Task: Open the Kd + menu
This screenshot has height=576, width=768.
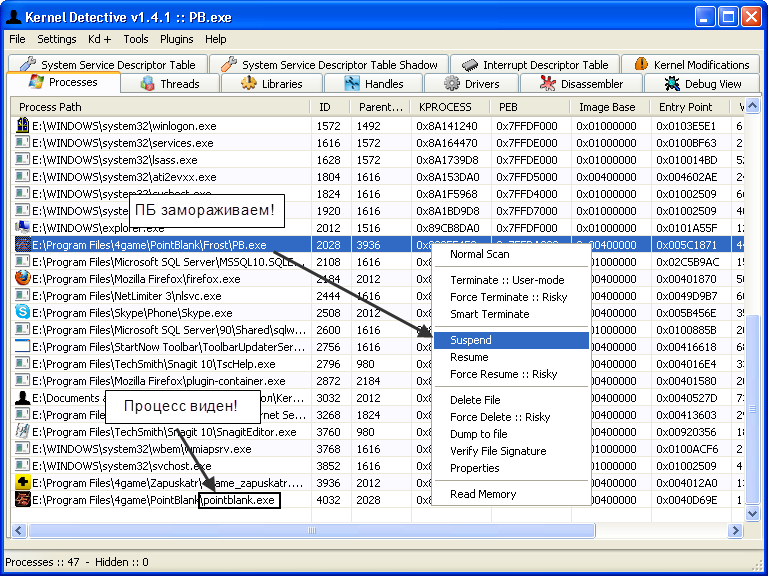Action: click(x=99, y=39)
